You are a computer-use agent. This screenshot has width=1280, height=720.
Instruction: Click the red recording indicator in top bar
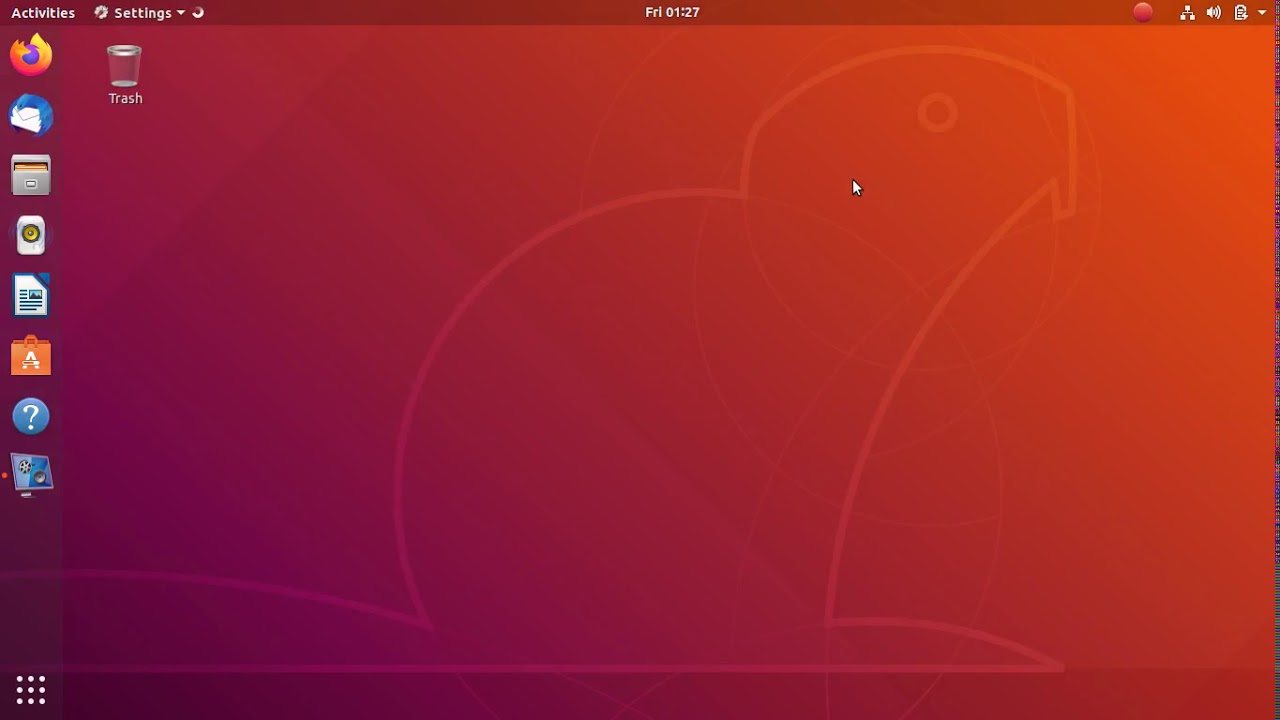tap(1143, 12)
